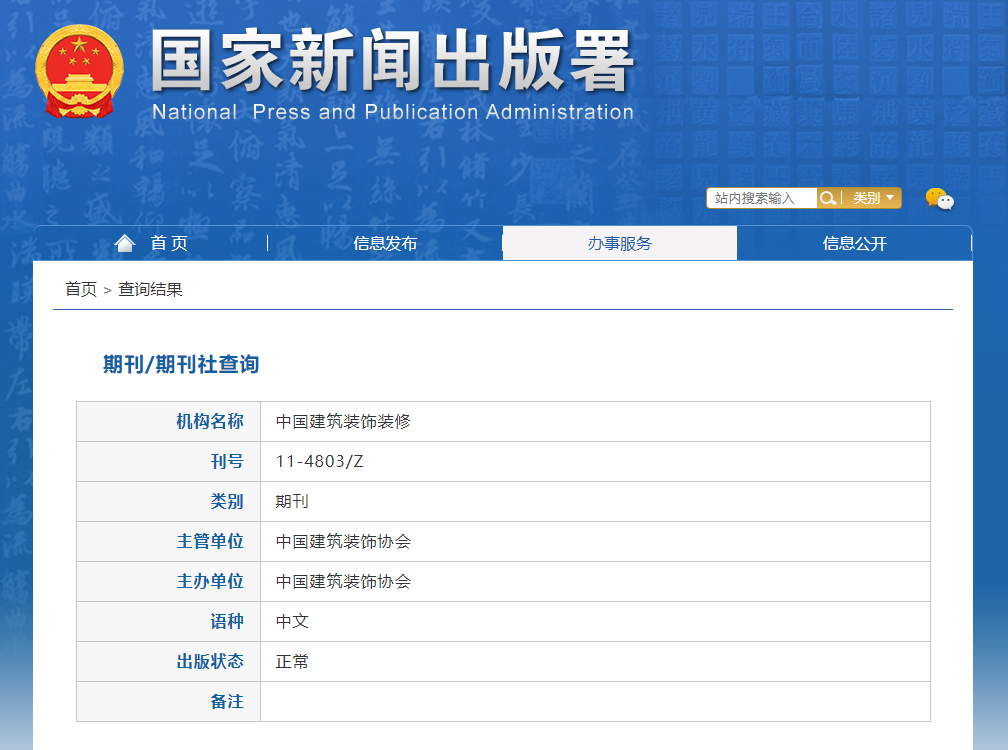
Task: Go to 首页 via breadcrumb link
Action: click(81, 289)
